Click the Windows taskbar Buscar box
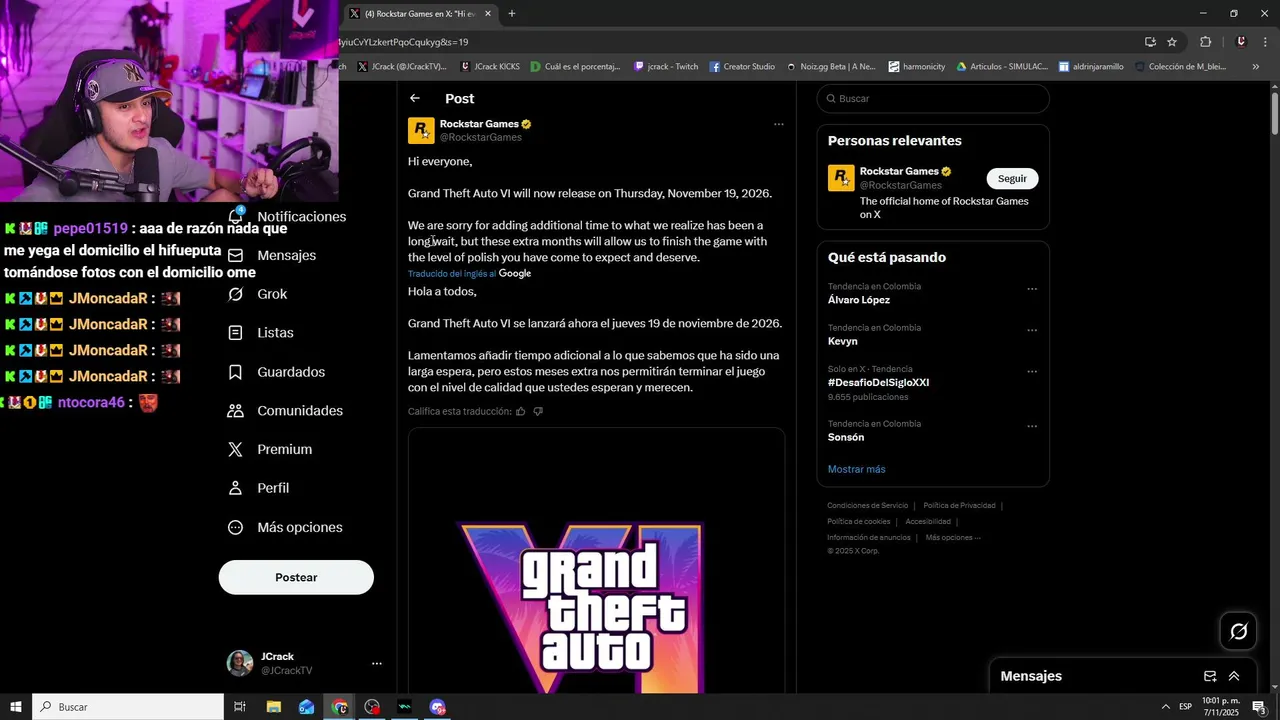 point(128,707)
